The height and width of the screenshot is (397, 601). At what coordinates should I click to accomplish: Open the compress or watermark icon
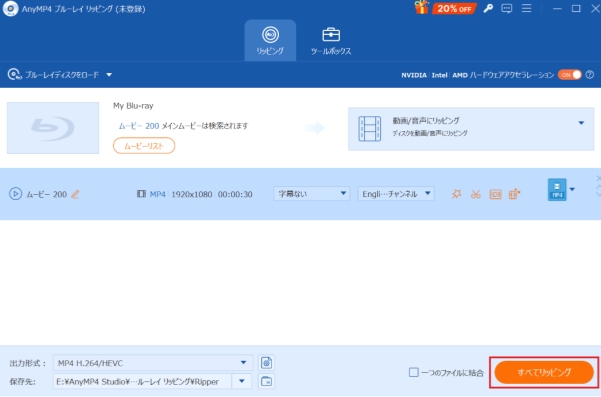pos(514,194)
